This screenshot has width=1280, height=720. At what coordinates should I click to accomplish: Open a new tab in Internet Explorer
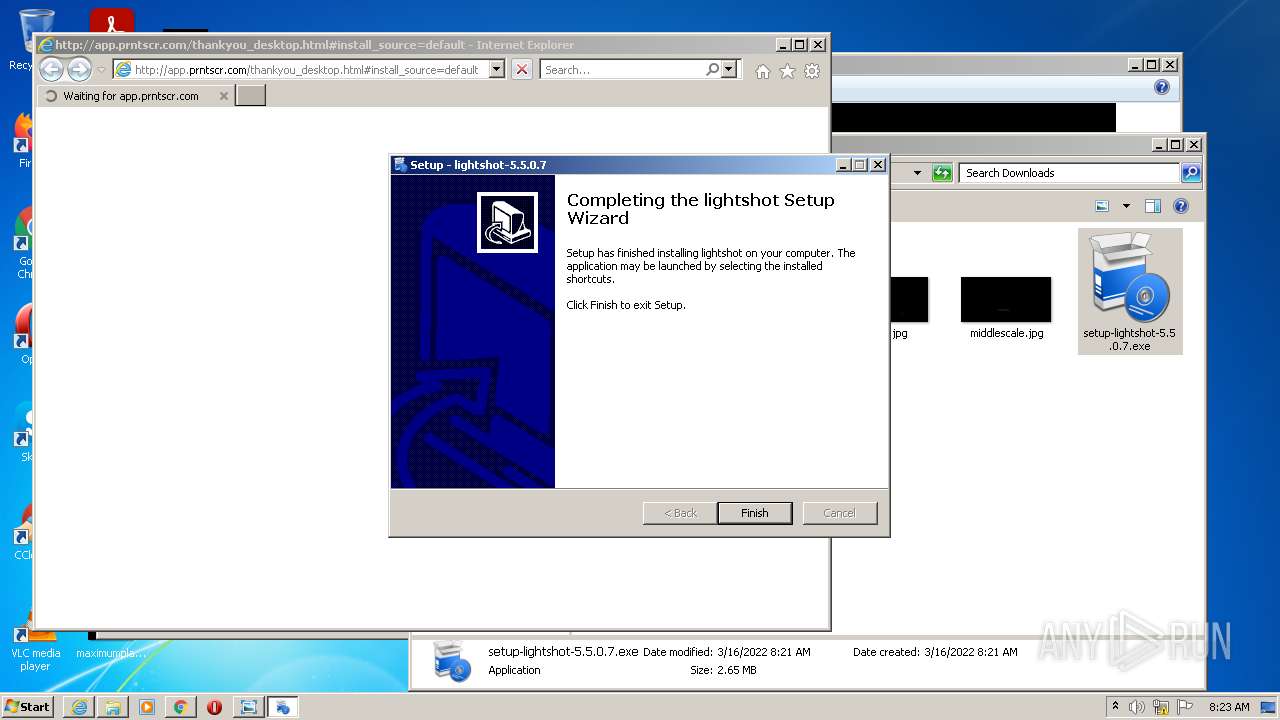pyautogui.click(x=250, y=95)
